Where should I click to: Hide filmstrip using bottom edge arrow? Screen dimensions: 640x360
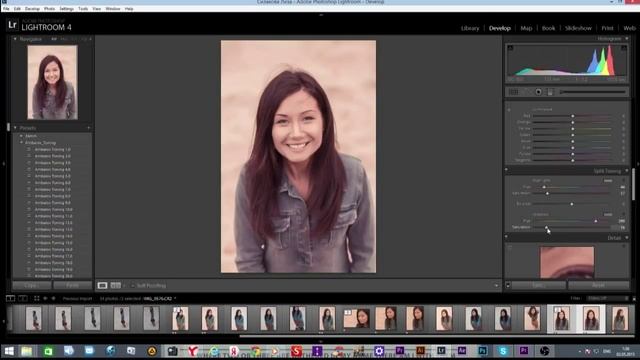321,341
